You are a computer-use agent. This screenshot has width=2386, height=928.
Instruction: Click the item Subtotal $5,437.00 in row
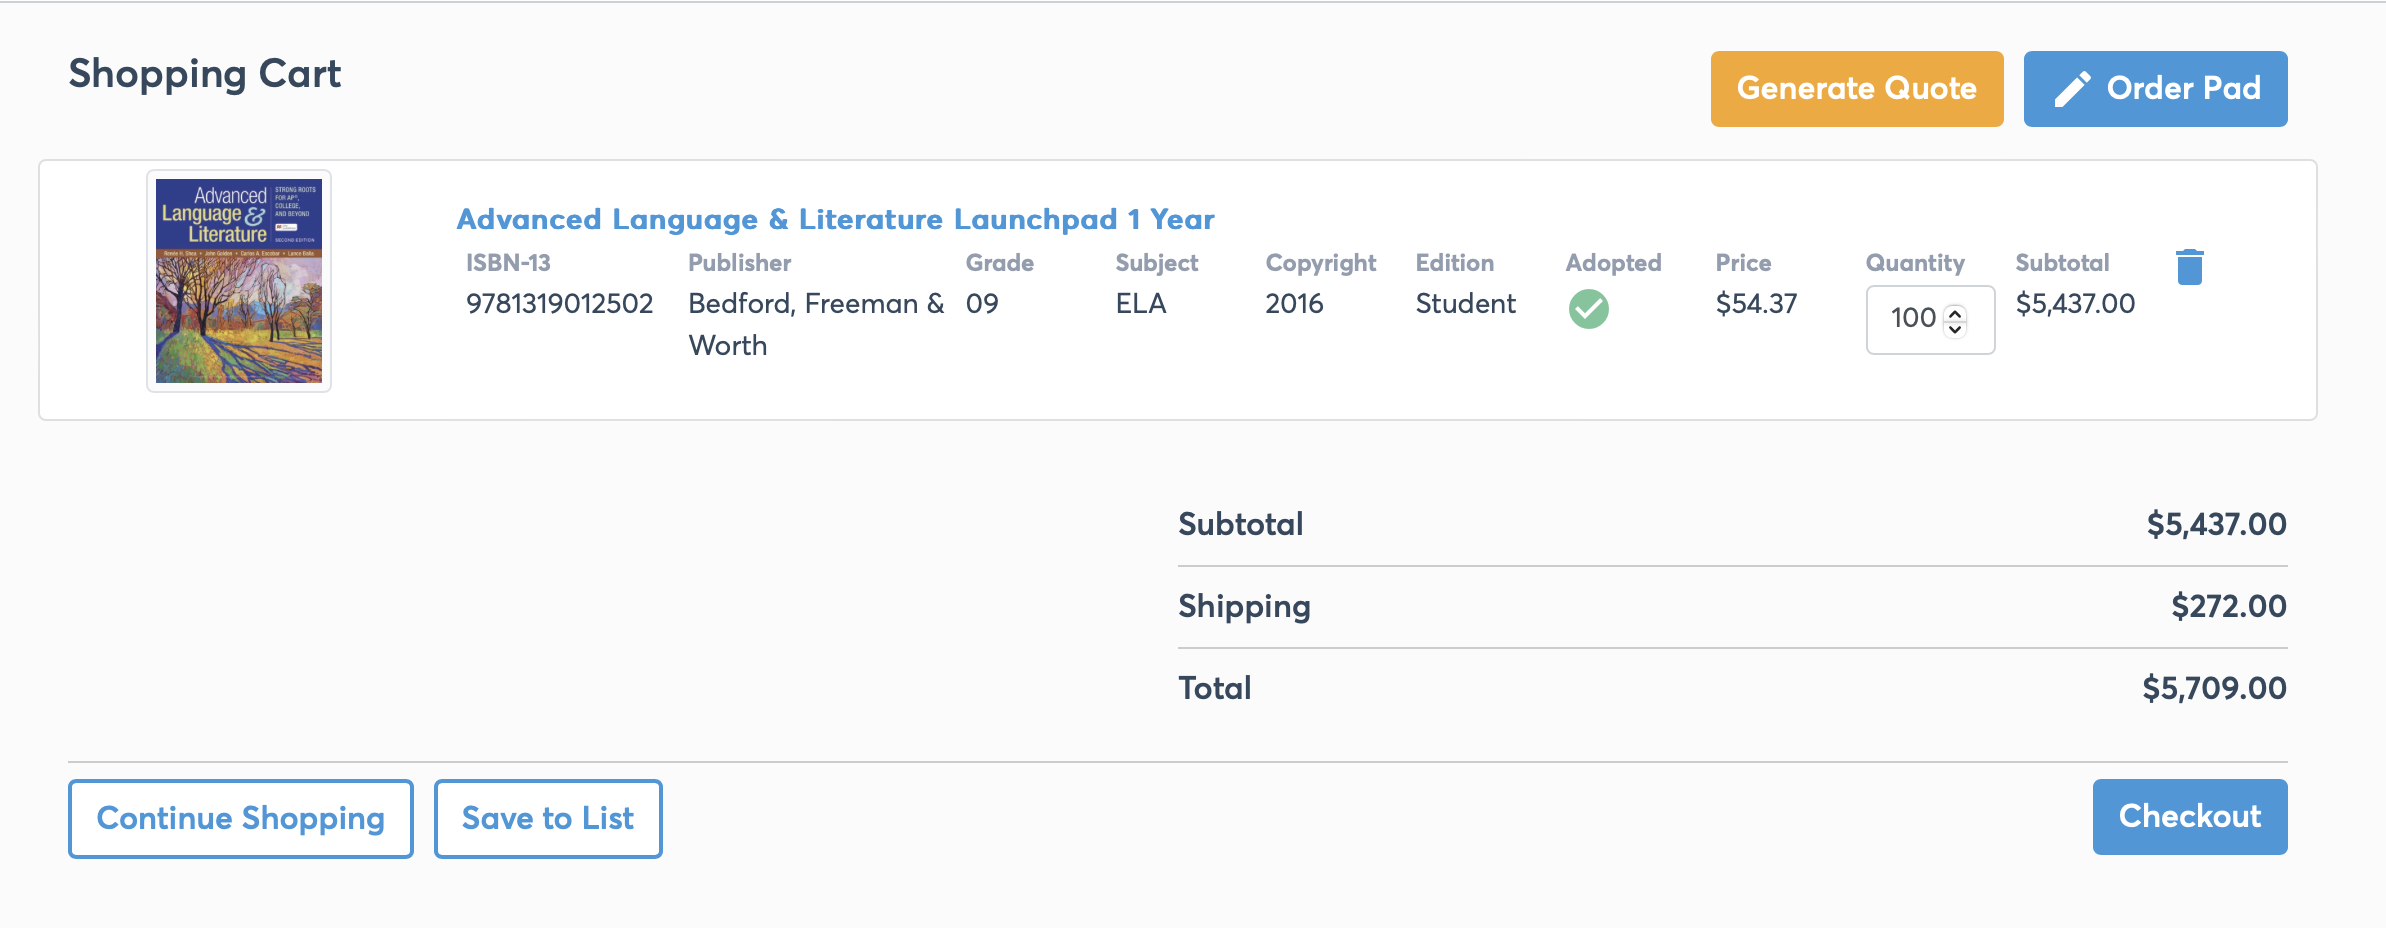[2075, 304]
